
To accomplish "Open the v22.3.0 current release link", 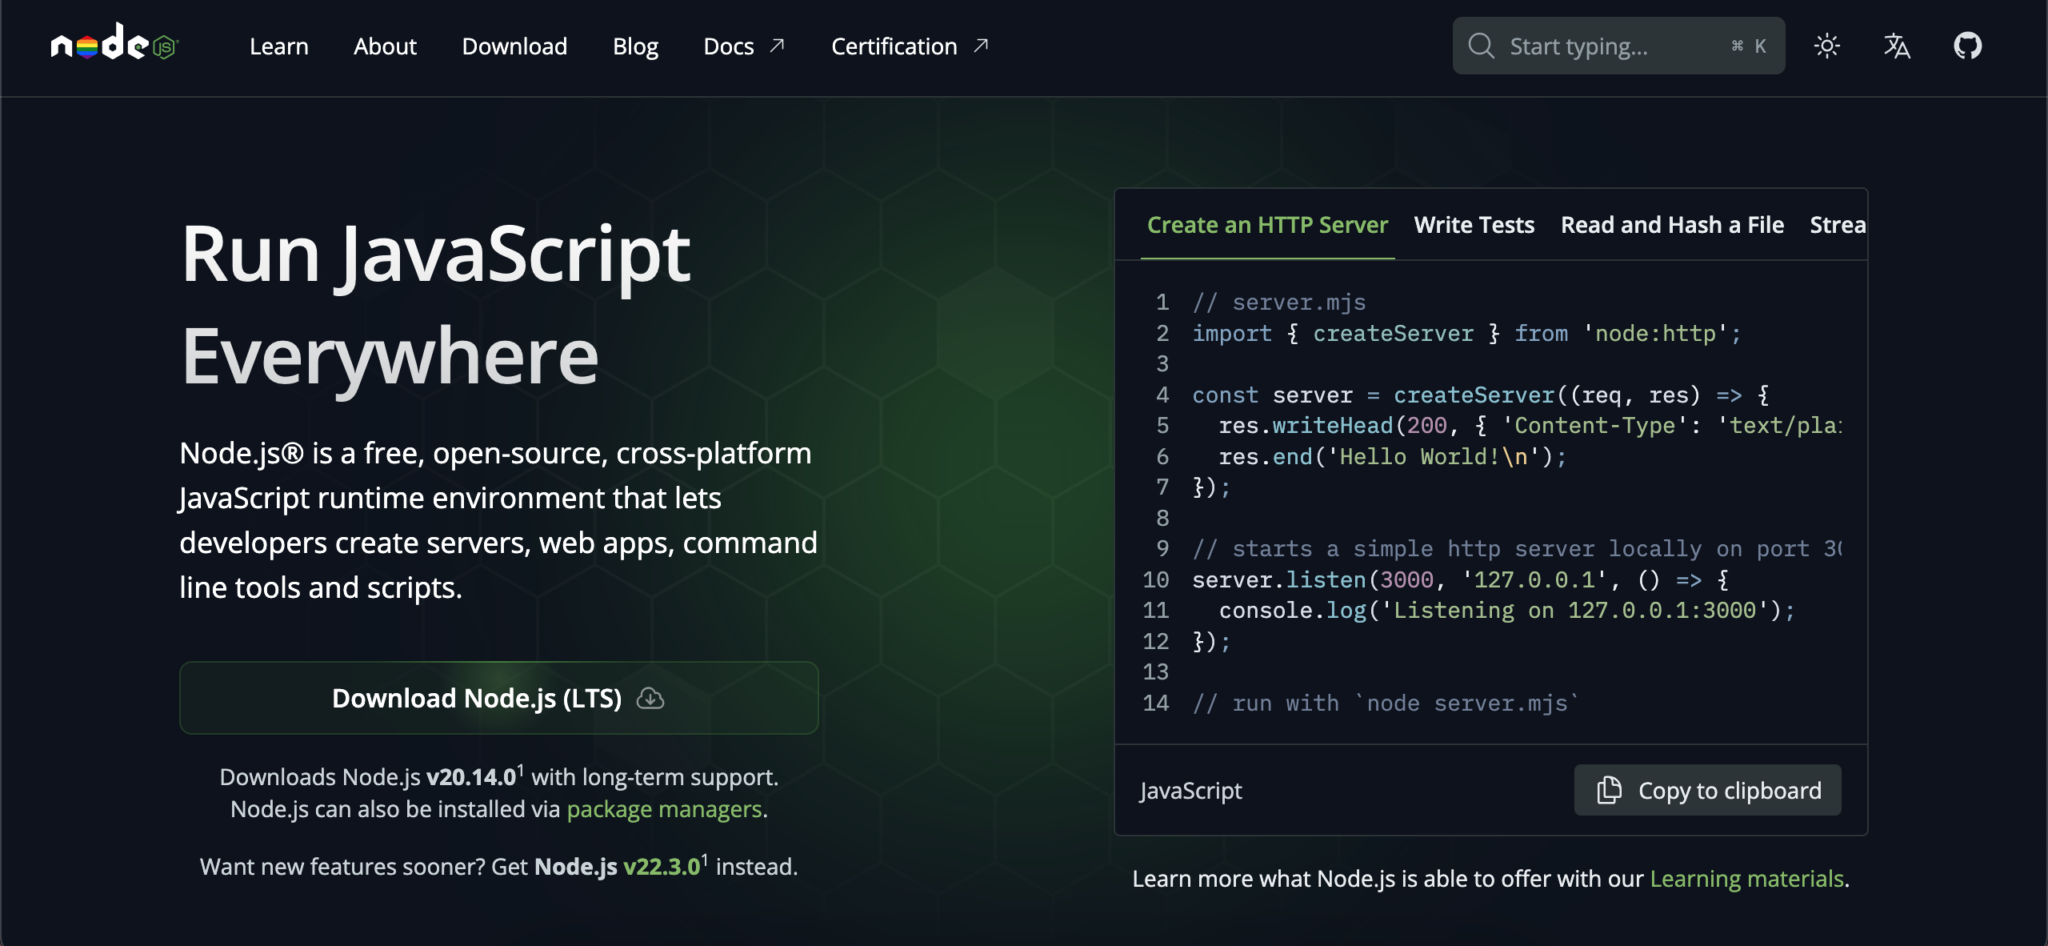I will pyautogui.click(x=661, y=866).
